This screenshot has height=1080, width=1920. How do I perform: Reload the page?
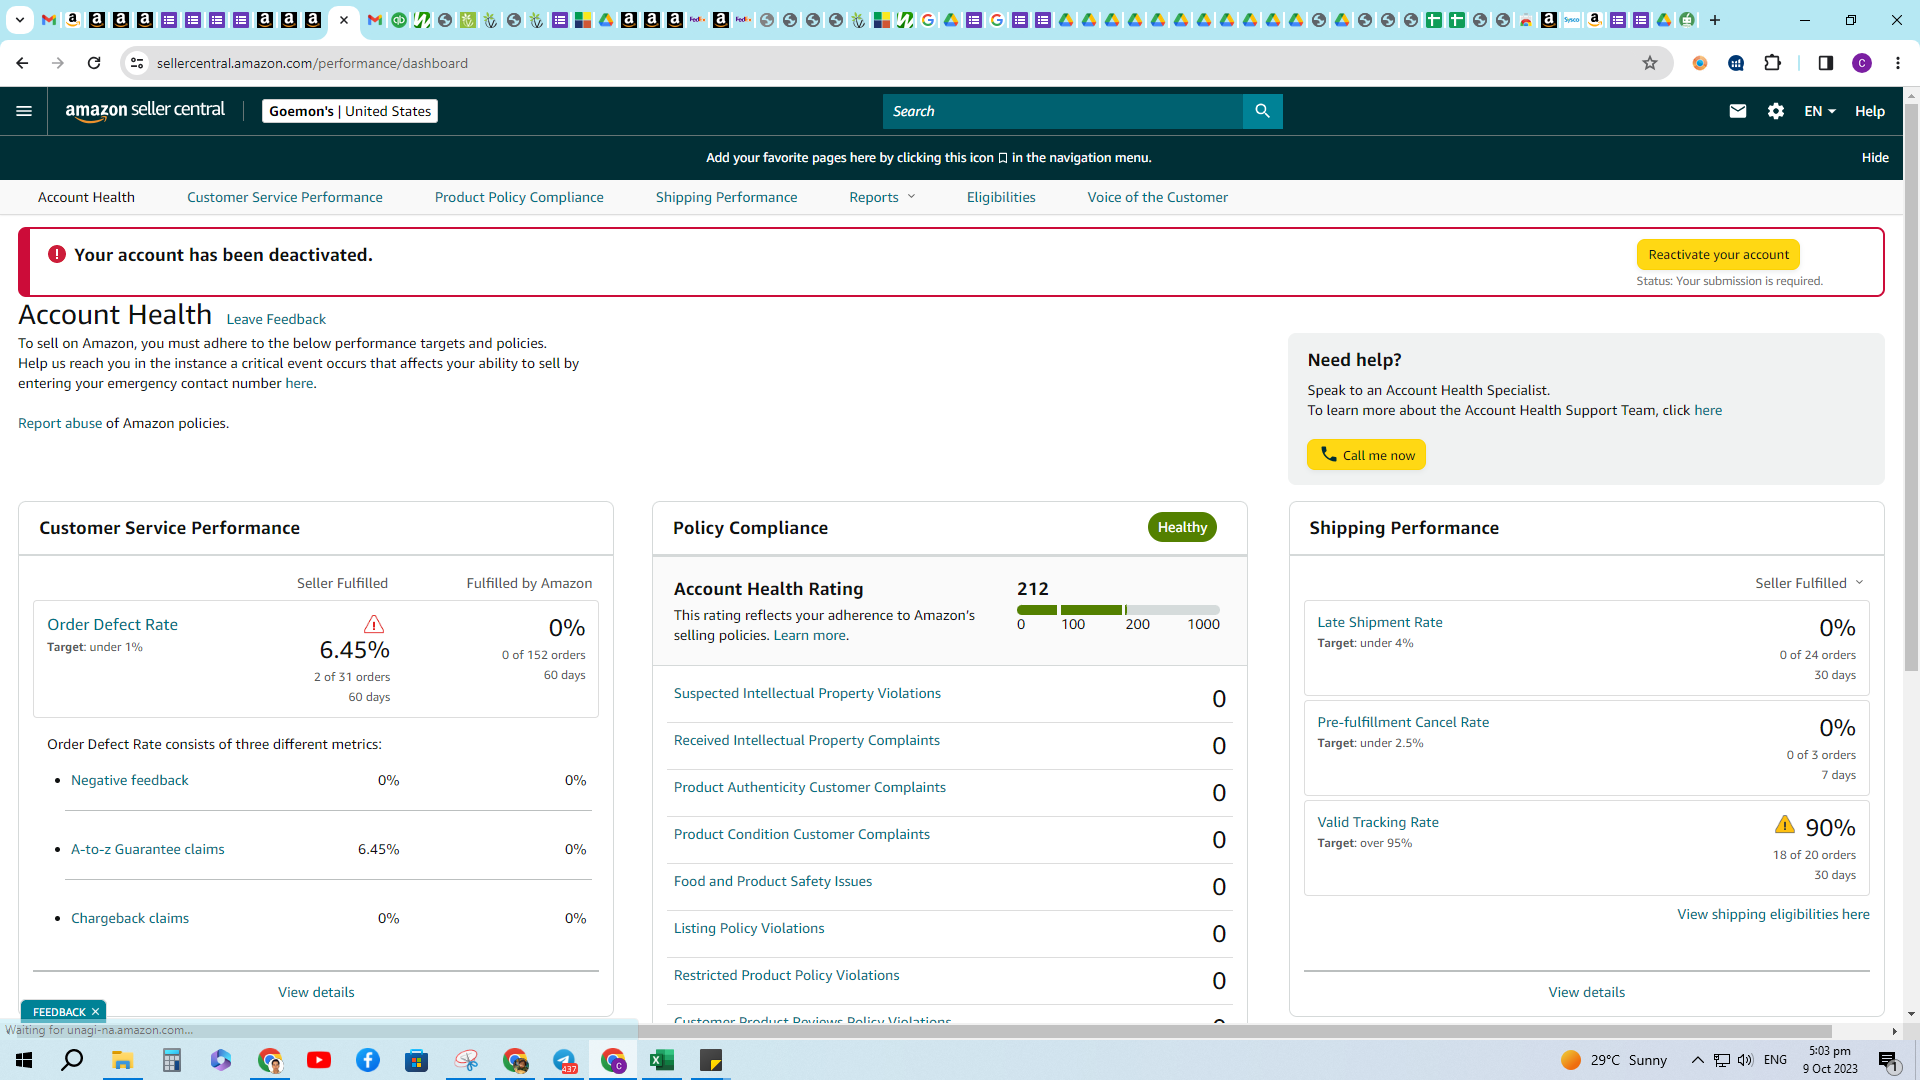pyautogui.click(x=94, y=63)
